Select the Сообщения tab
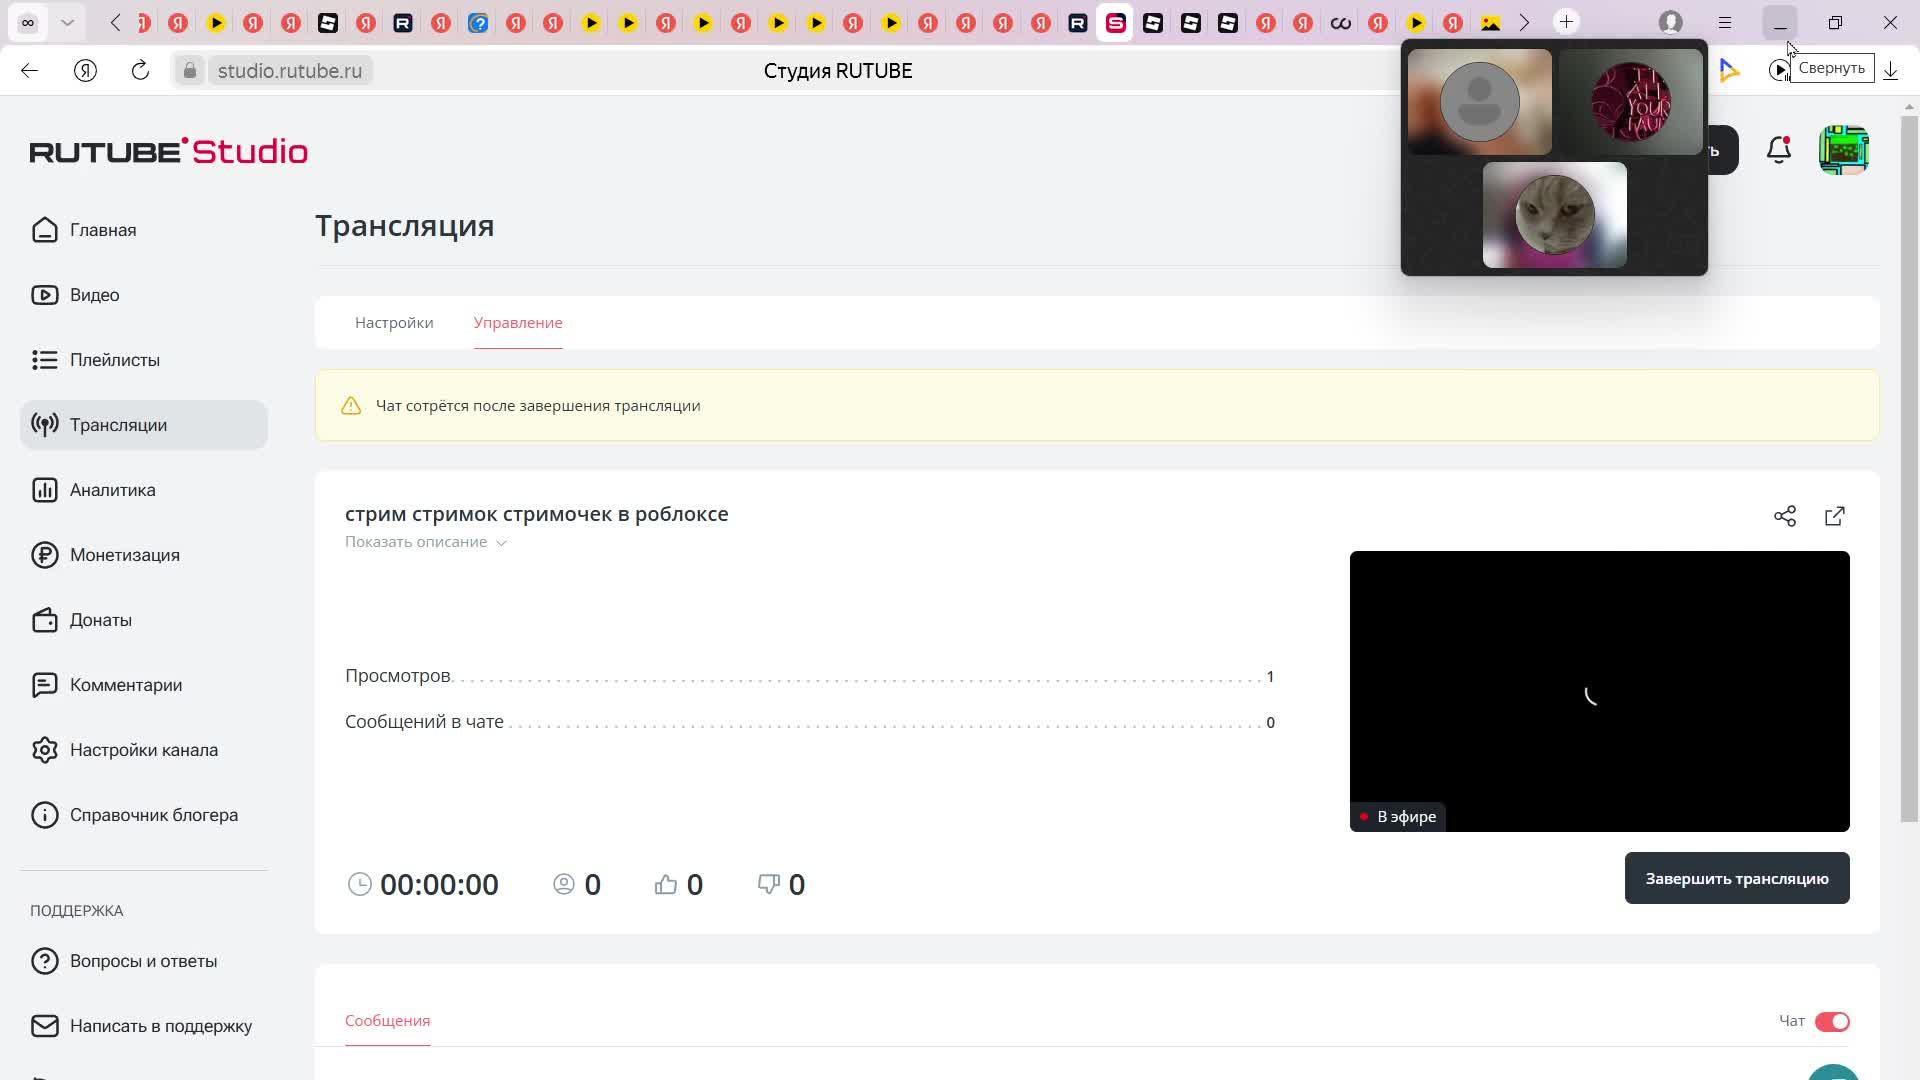Image resolution: width=1920 pixels, height=1080 pixels. [x=387, y=1021]
